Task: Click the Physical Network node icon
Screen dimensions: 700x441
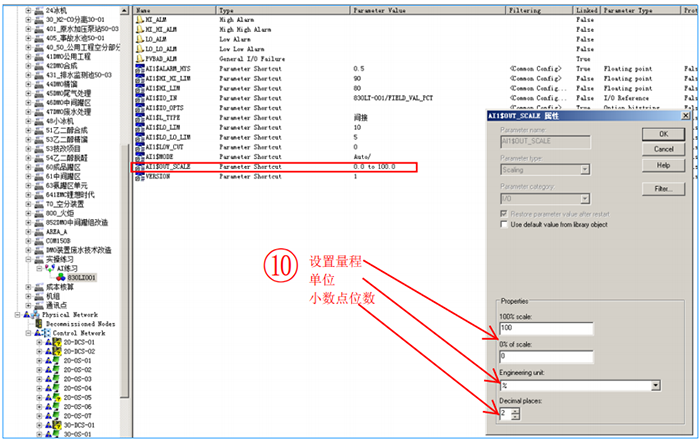Action: (x=31, y=314)
